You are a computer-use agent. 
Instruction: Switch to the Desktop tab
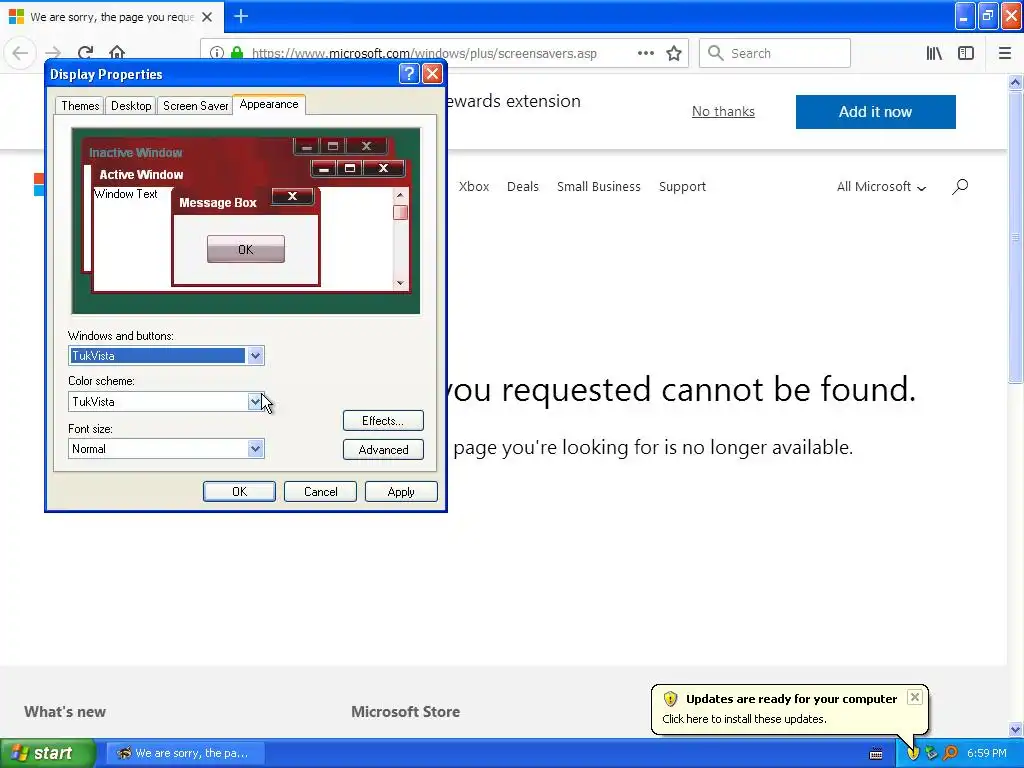[x=131, y=106]
